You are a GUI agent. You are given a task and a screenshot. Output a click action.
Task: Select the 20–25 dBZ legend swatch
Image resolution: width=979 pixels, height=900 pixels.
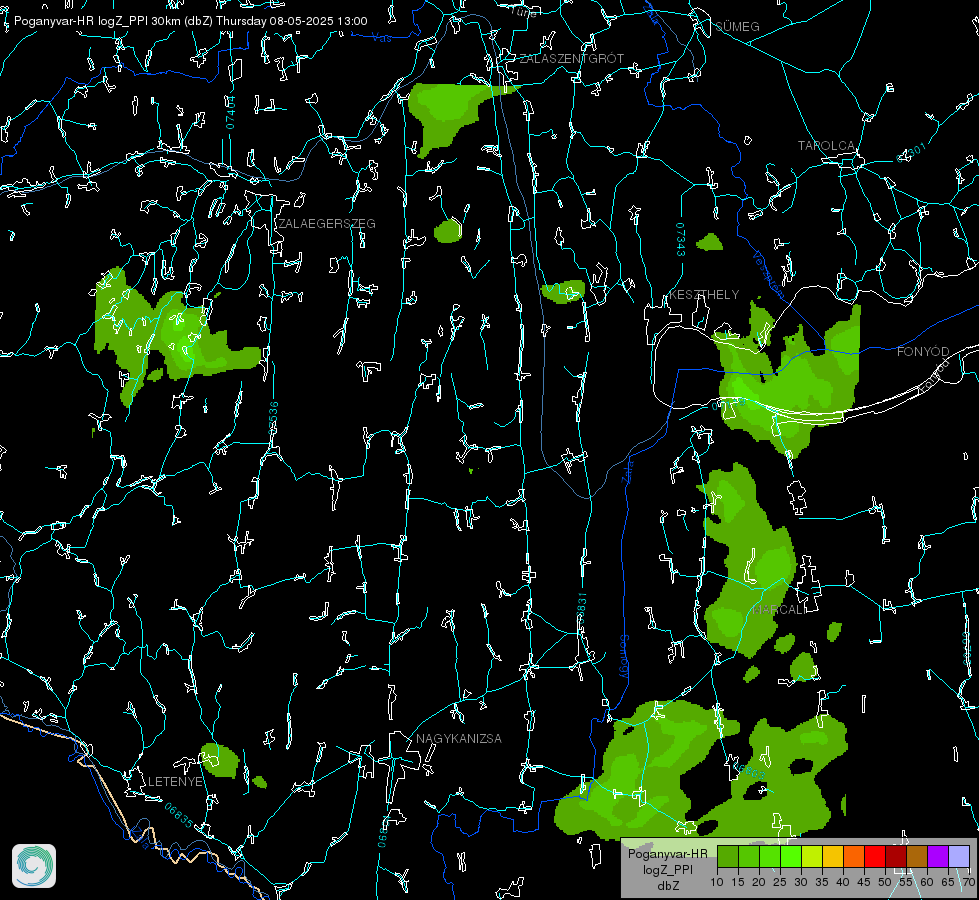tap(770, 856)
